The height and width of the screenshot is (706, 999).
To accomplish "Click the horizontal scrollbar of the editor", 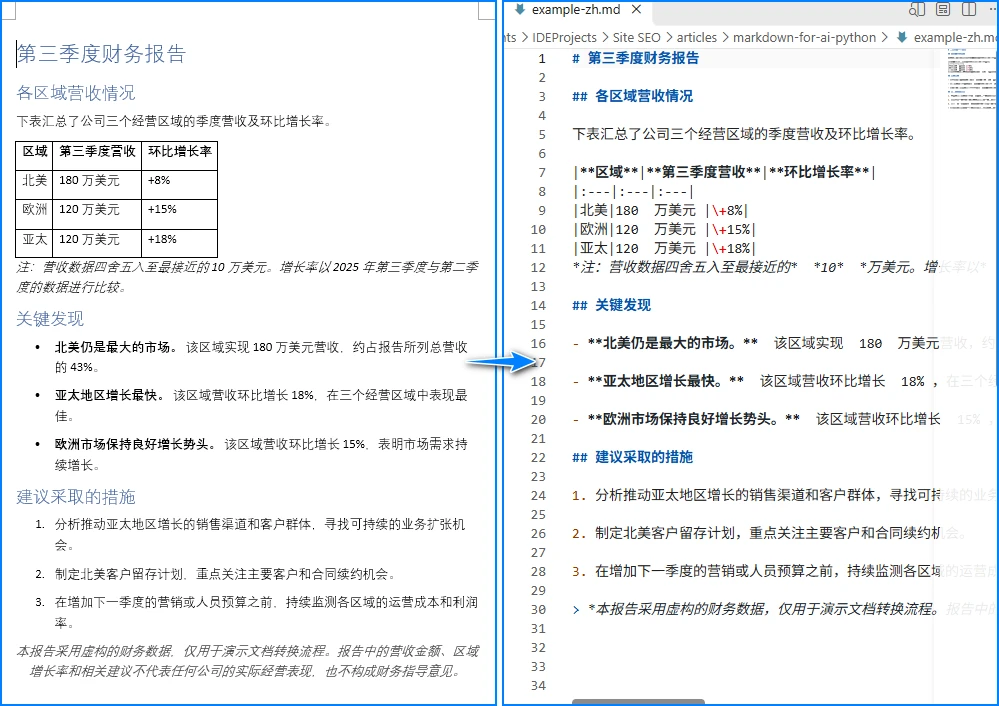I will pyautogui.click(x=638, y=702).
